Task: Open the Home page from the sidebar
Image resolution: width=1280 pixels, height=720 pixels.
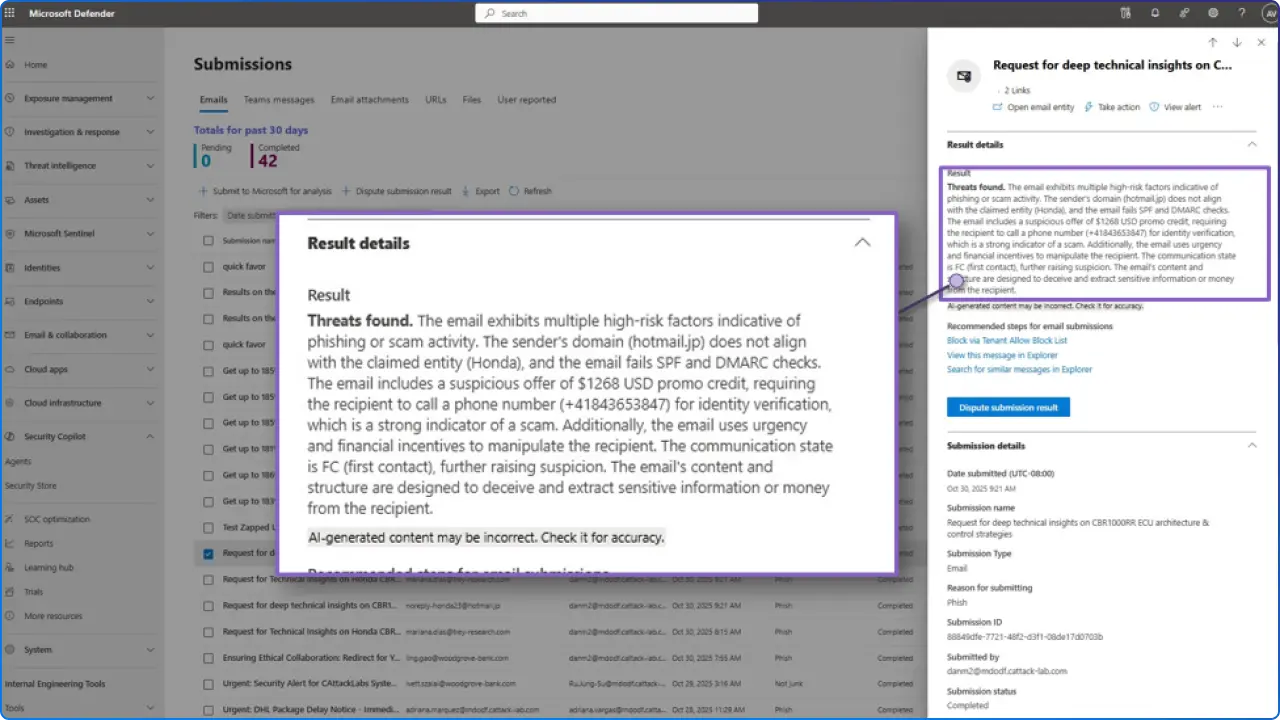Action: click(35, 64)
